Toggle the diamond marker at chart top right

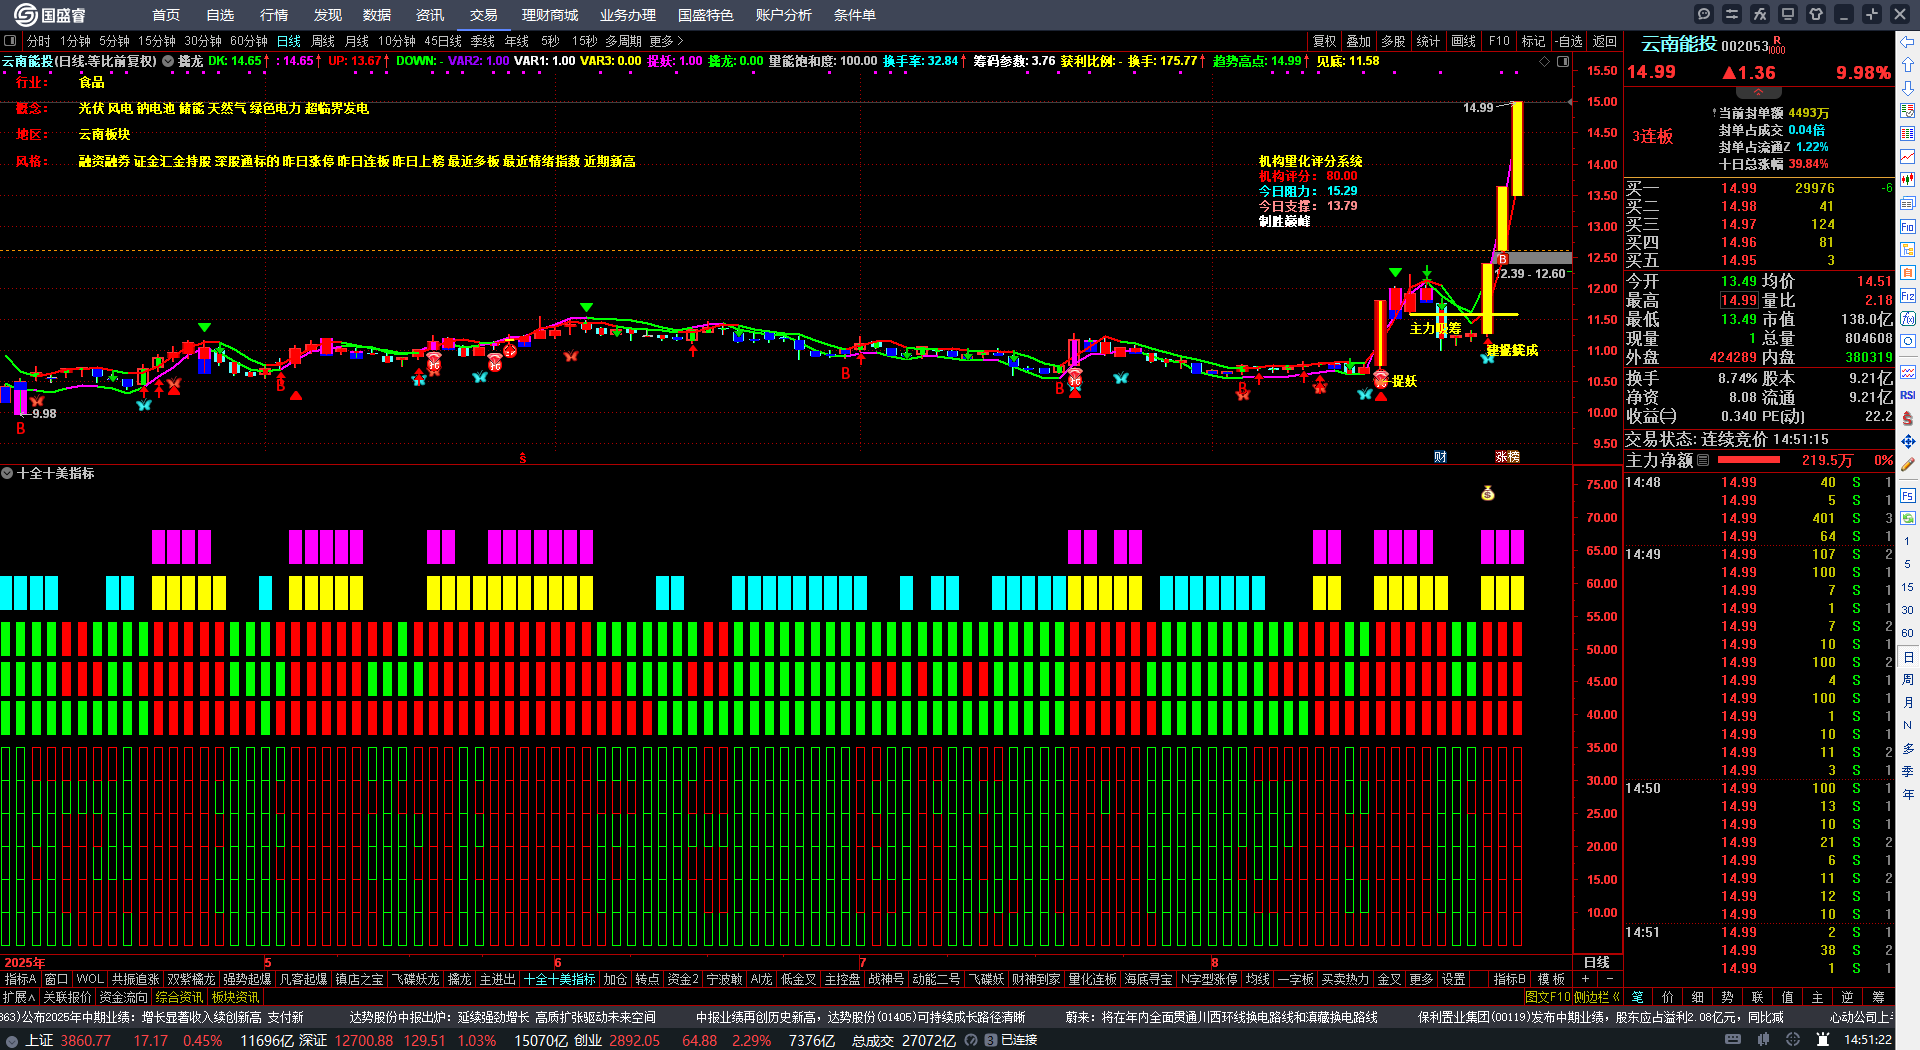click(1544, 61)
